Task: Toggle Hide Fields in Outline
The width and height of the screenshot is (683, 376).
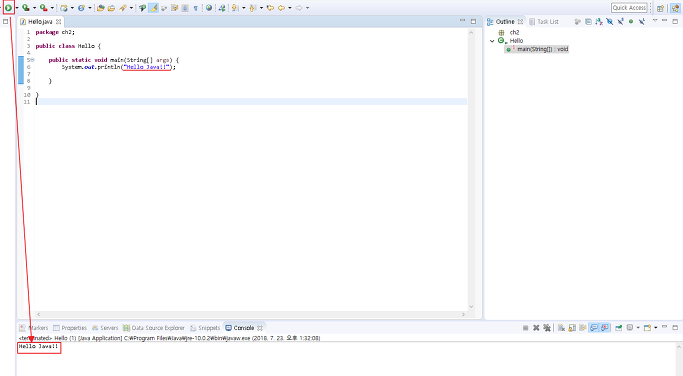Action: pos(609,21)
